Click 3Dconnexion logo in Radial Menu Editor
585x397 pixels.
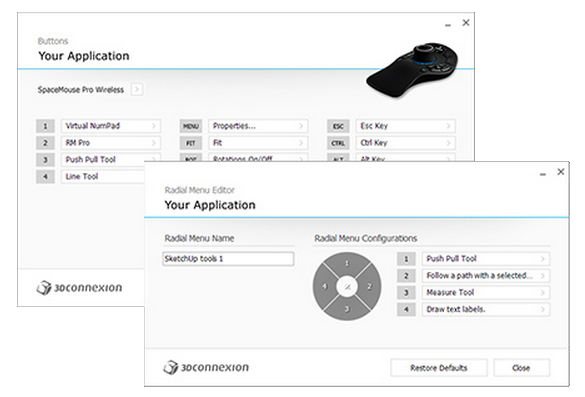[206, 367]
